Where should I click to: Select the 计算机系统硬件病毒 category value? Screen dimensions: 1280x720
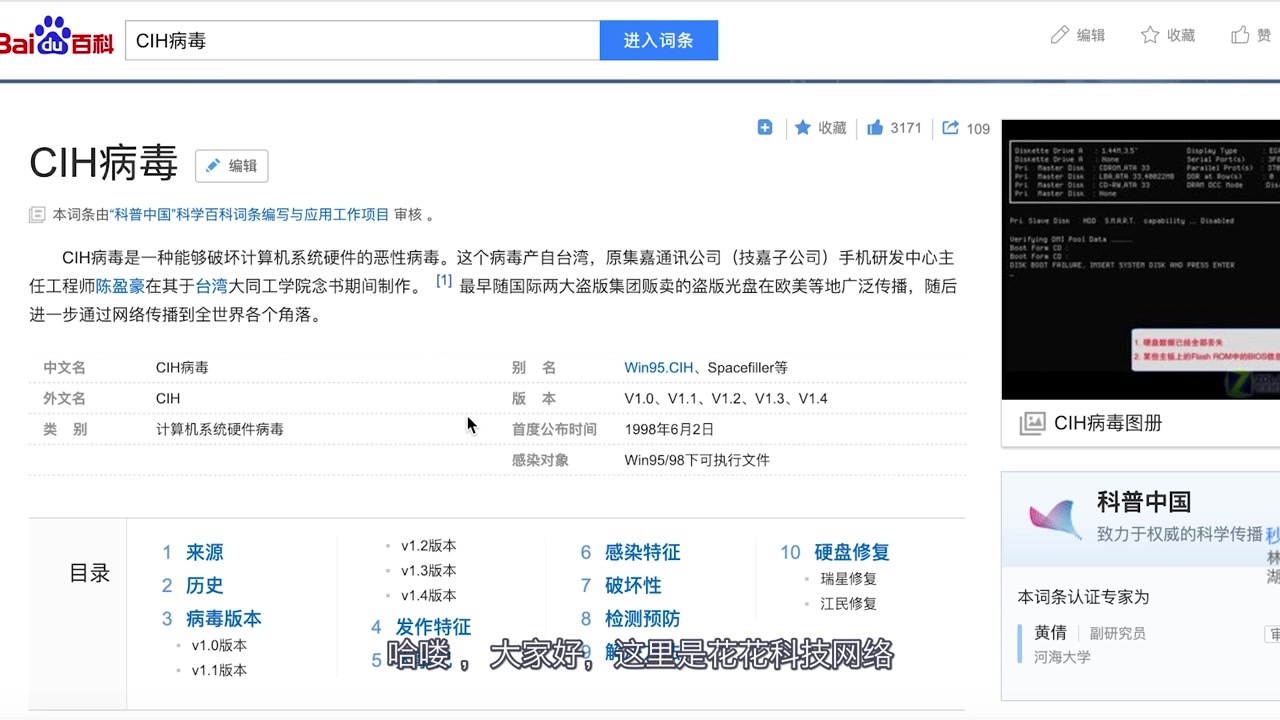point(220,429)
